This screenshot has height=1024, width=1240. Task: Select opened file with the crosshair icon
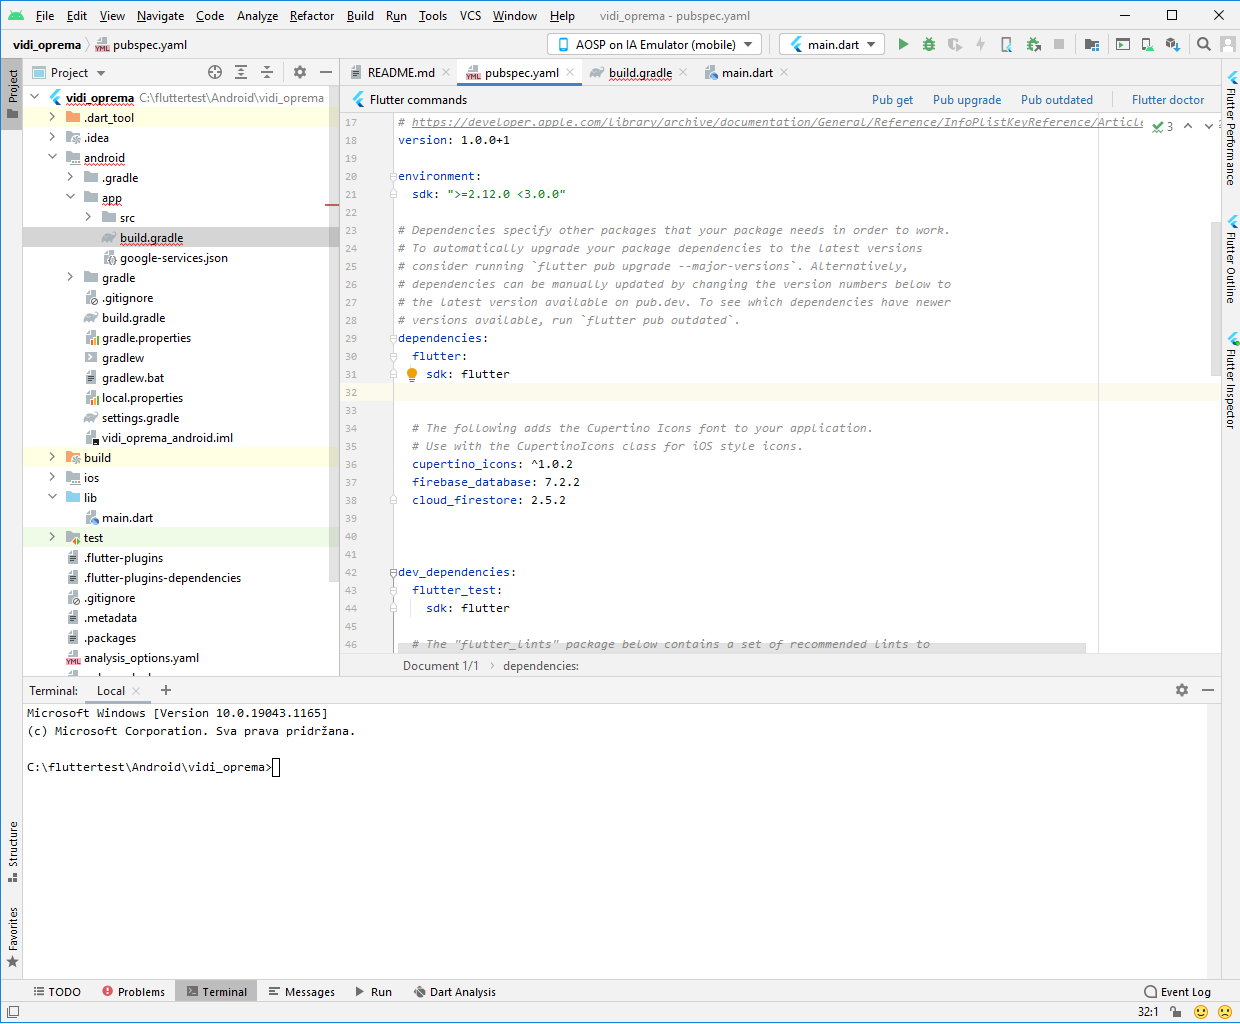coord(215,72)
